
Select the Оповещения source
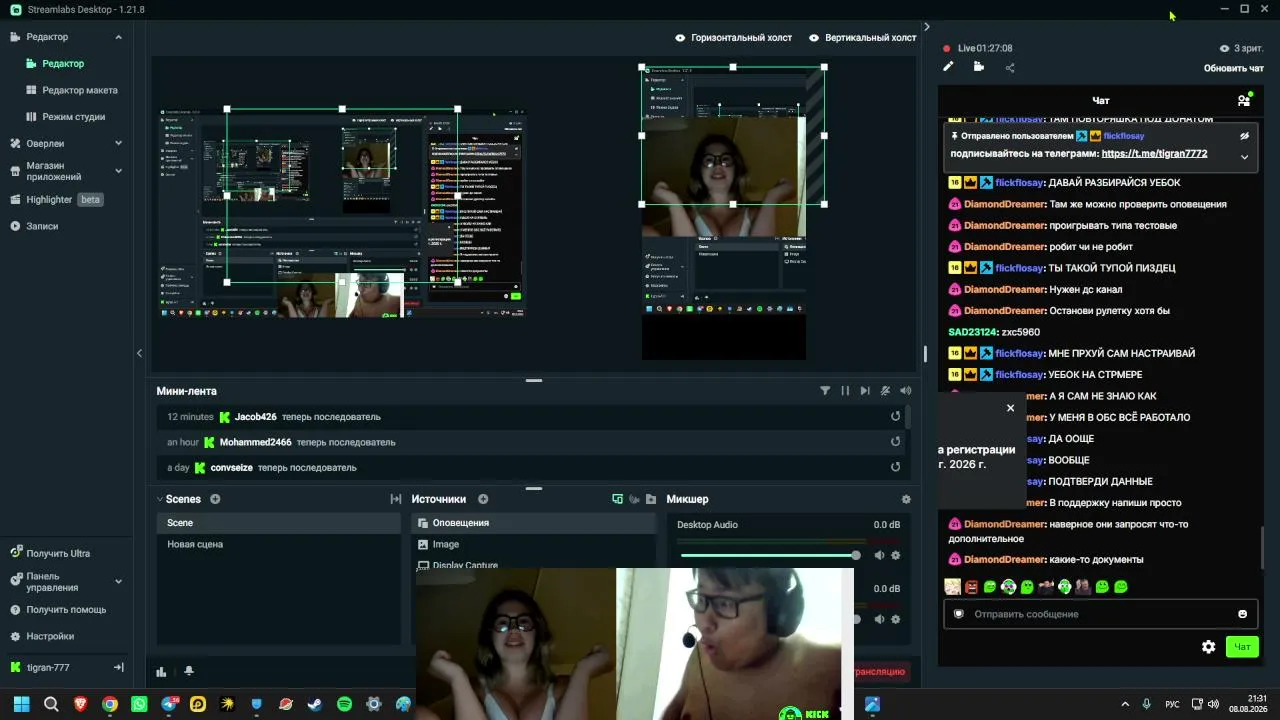click(533, 523)
